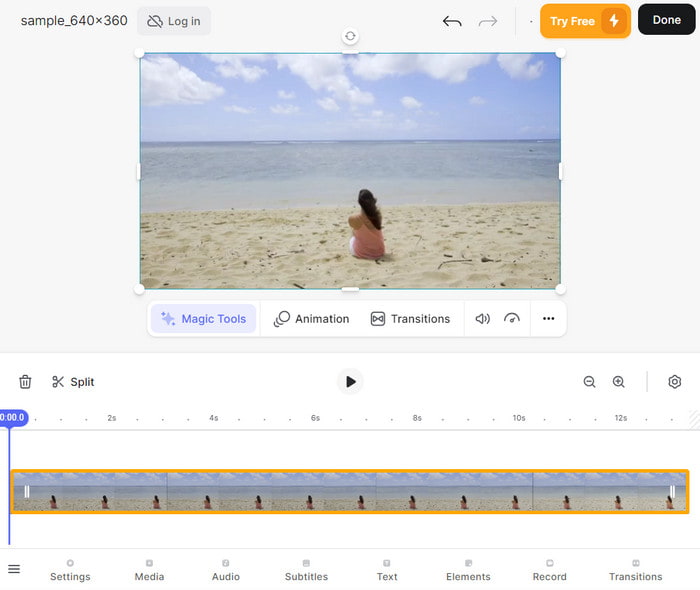The image size is (700, 590).
Task: Click the 6s mark on the ruler
Action: pyautogui.click(x=315, y=418)
